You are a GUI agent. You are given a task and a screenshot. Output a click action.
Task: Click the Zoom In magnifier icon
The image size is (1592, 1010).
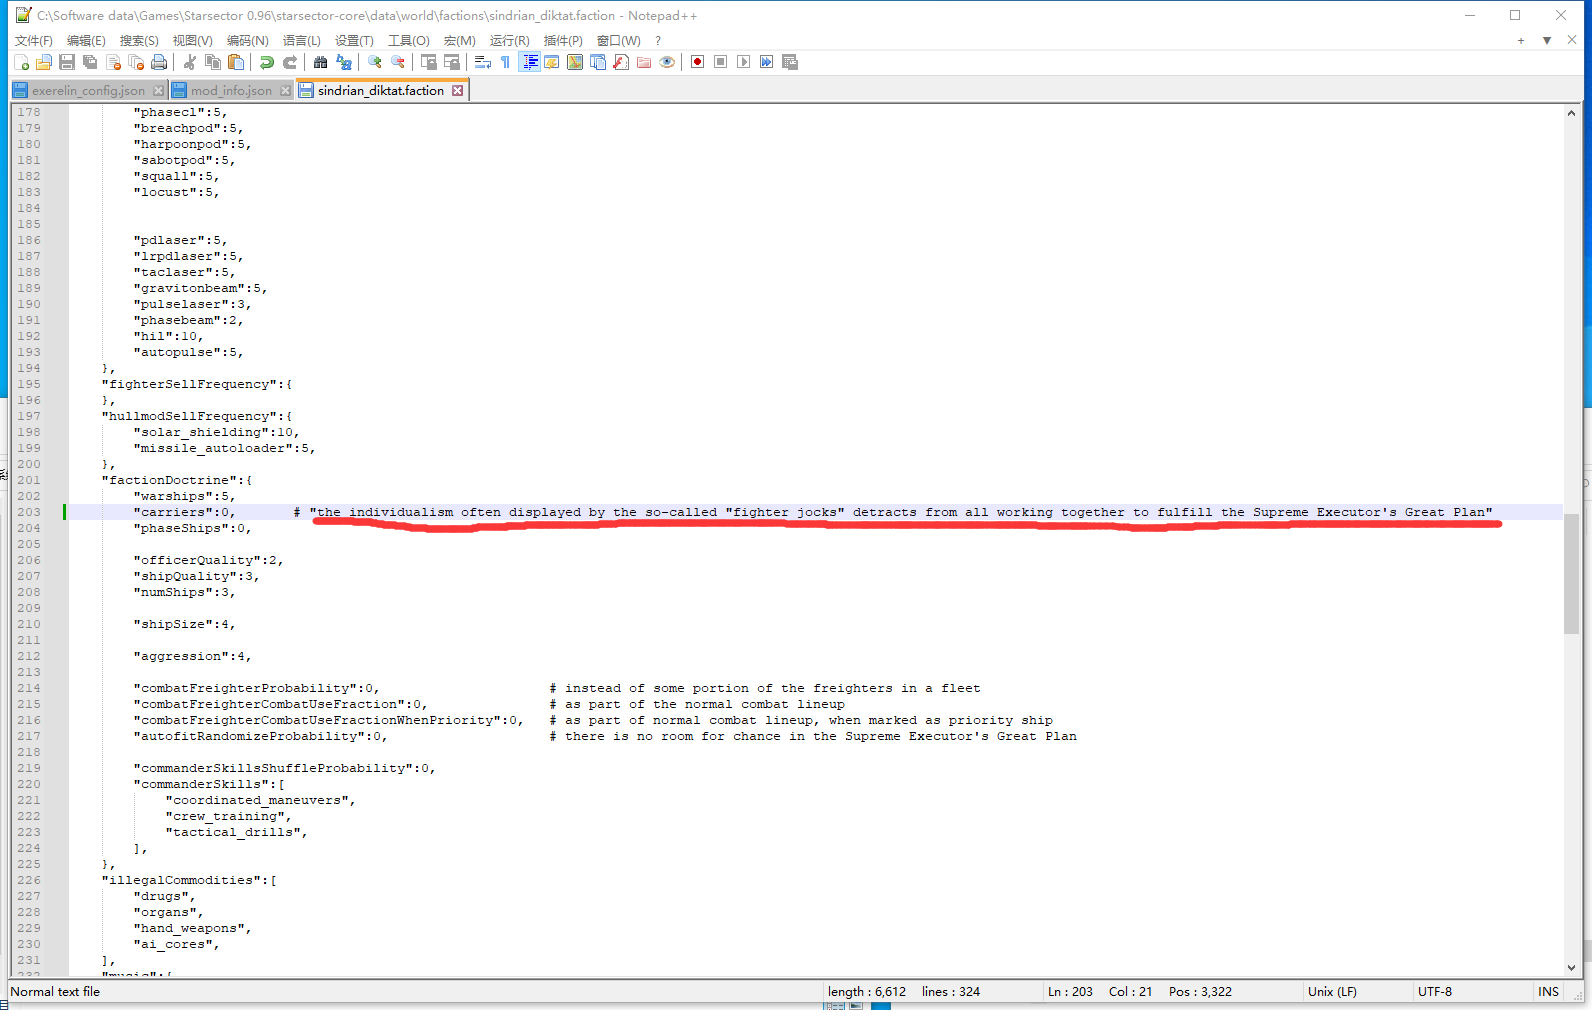[x=375, y=62]
